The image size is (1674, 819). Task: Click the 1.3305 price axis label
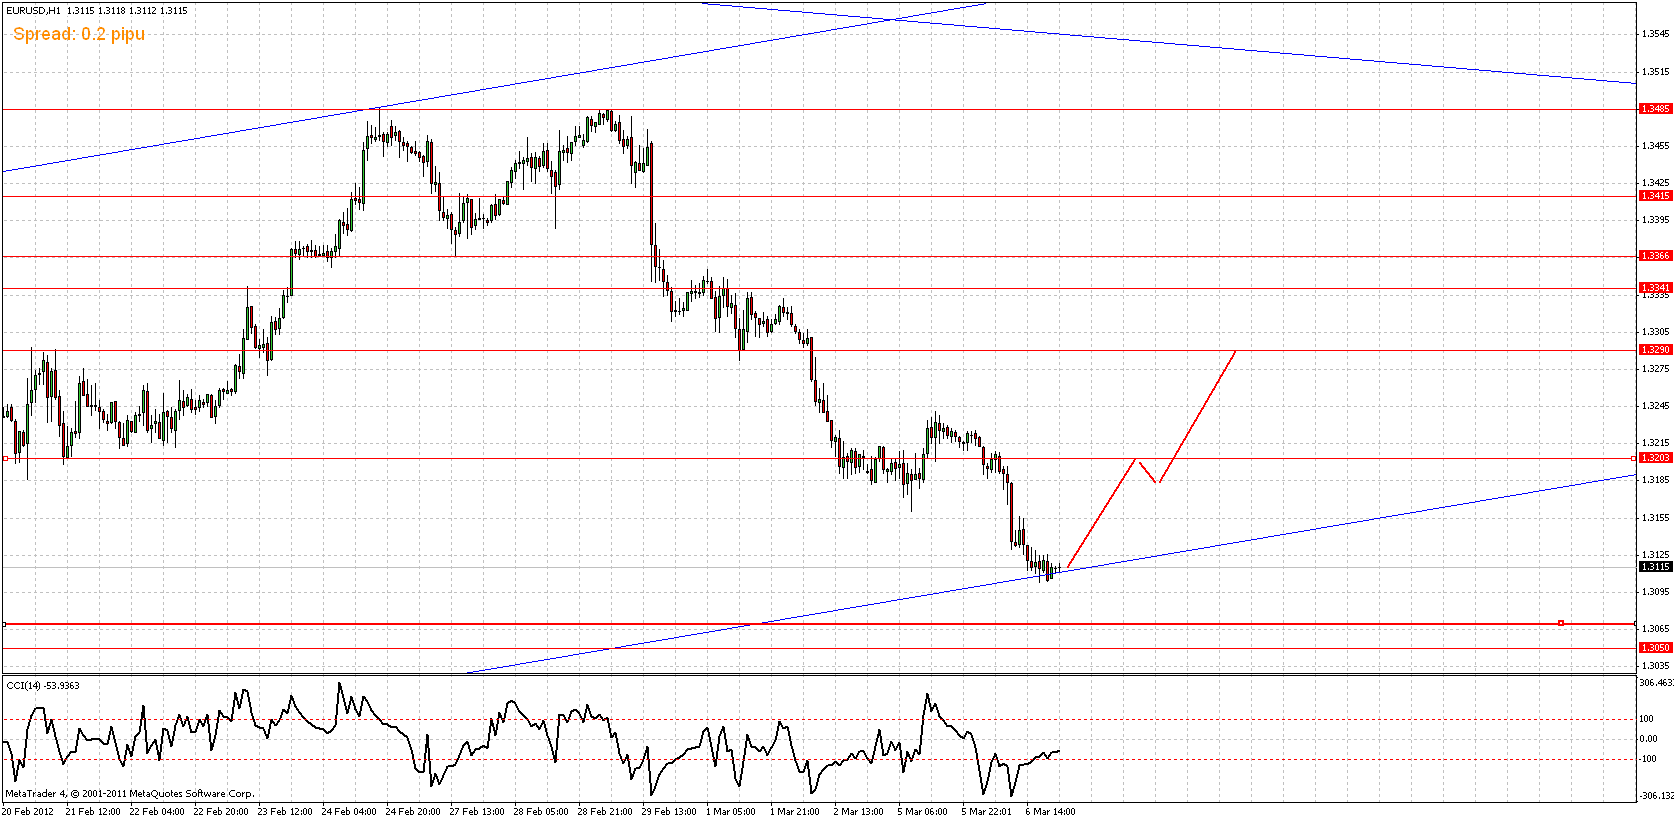tap(1656, 332)
